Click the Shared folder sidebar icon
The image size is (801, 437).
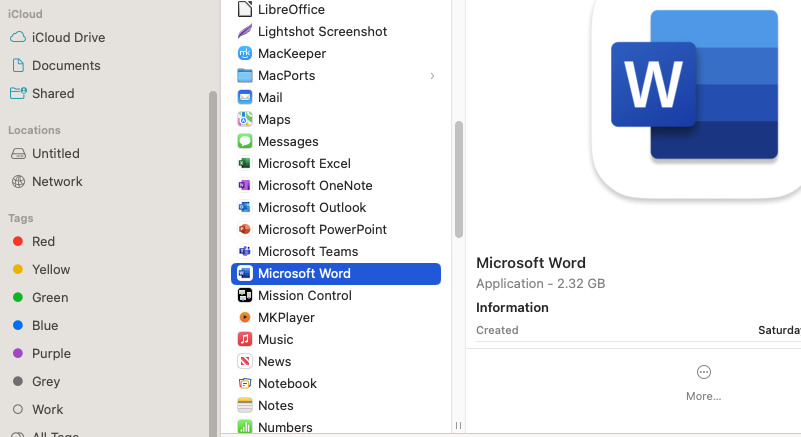click(x=18, y=93)
